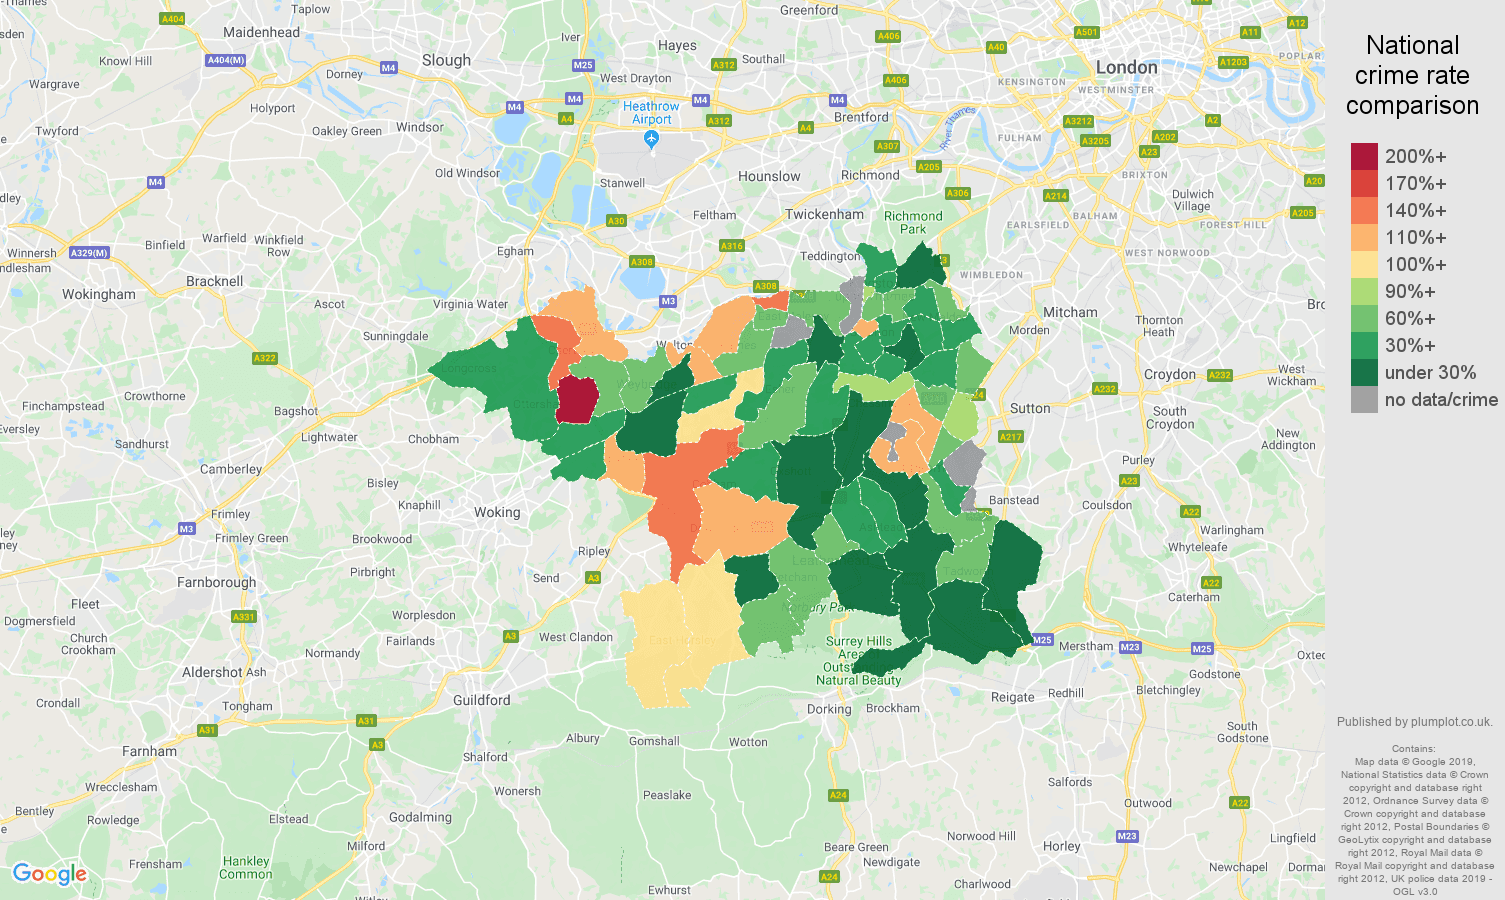Click the 100%+ yellow legend swatch
Image resolution: width=1505 pixels, height=900 pixels.
point(1364,265)
